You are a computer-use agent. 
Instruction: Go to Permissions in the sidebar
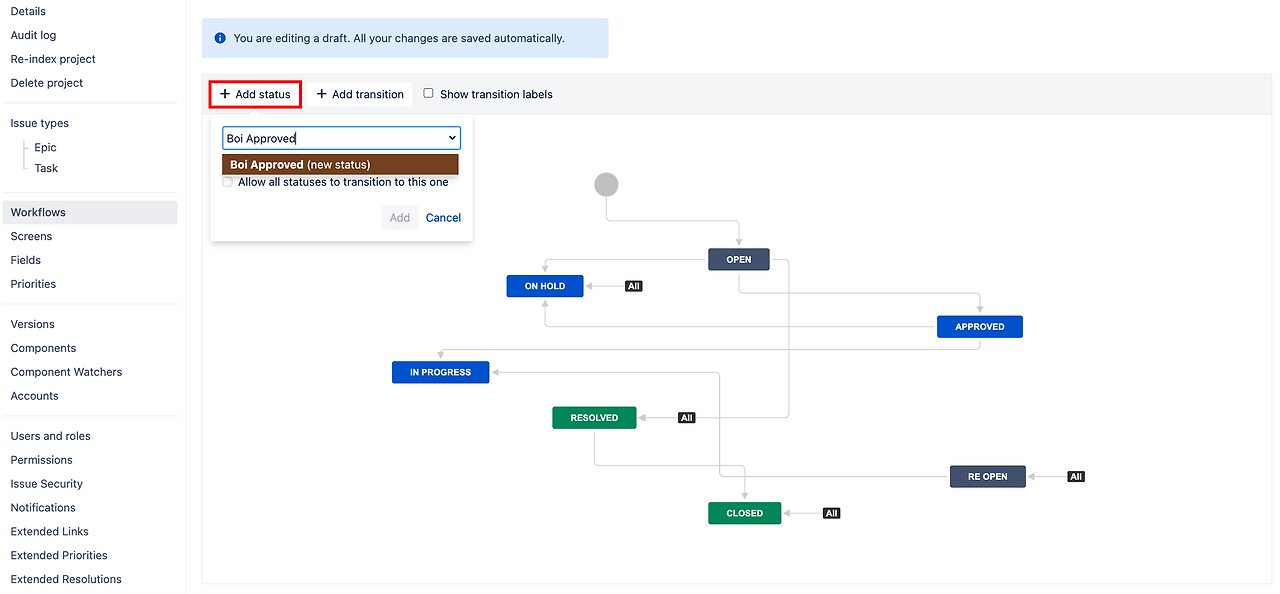pyautogui.click(x=41, y=460)
